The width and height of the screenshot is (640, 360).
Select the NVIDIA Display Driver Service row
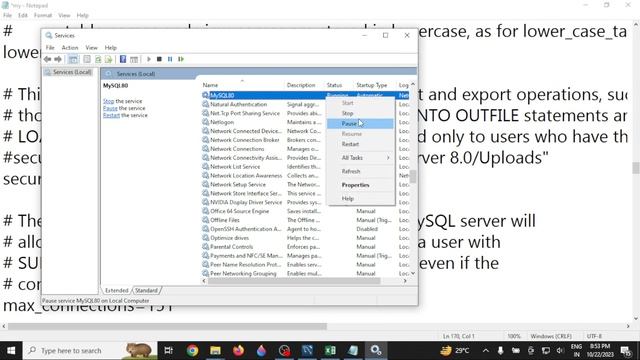click(x=305, y=202)
